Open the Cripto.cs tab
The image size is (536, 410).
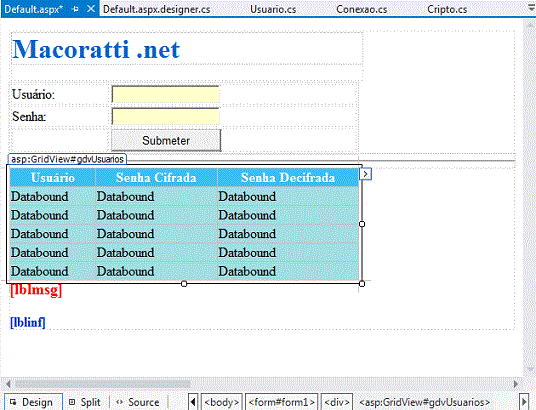click(x=447, y=9)
